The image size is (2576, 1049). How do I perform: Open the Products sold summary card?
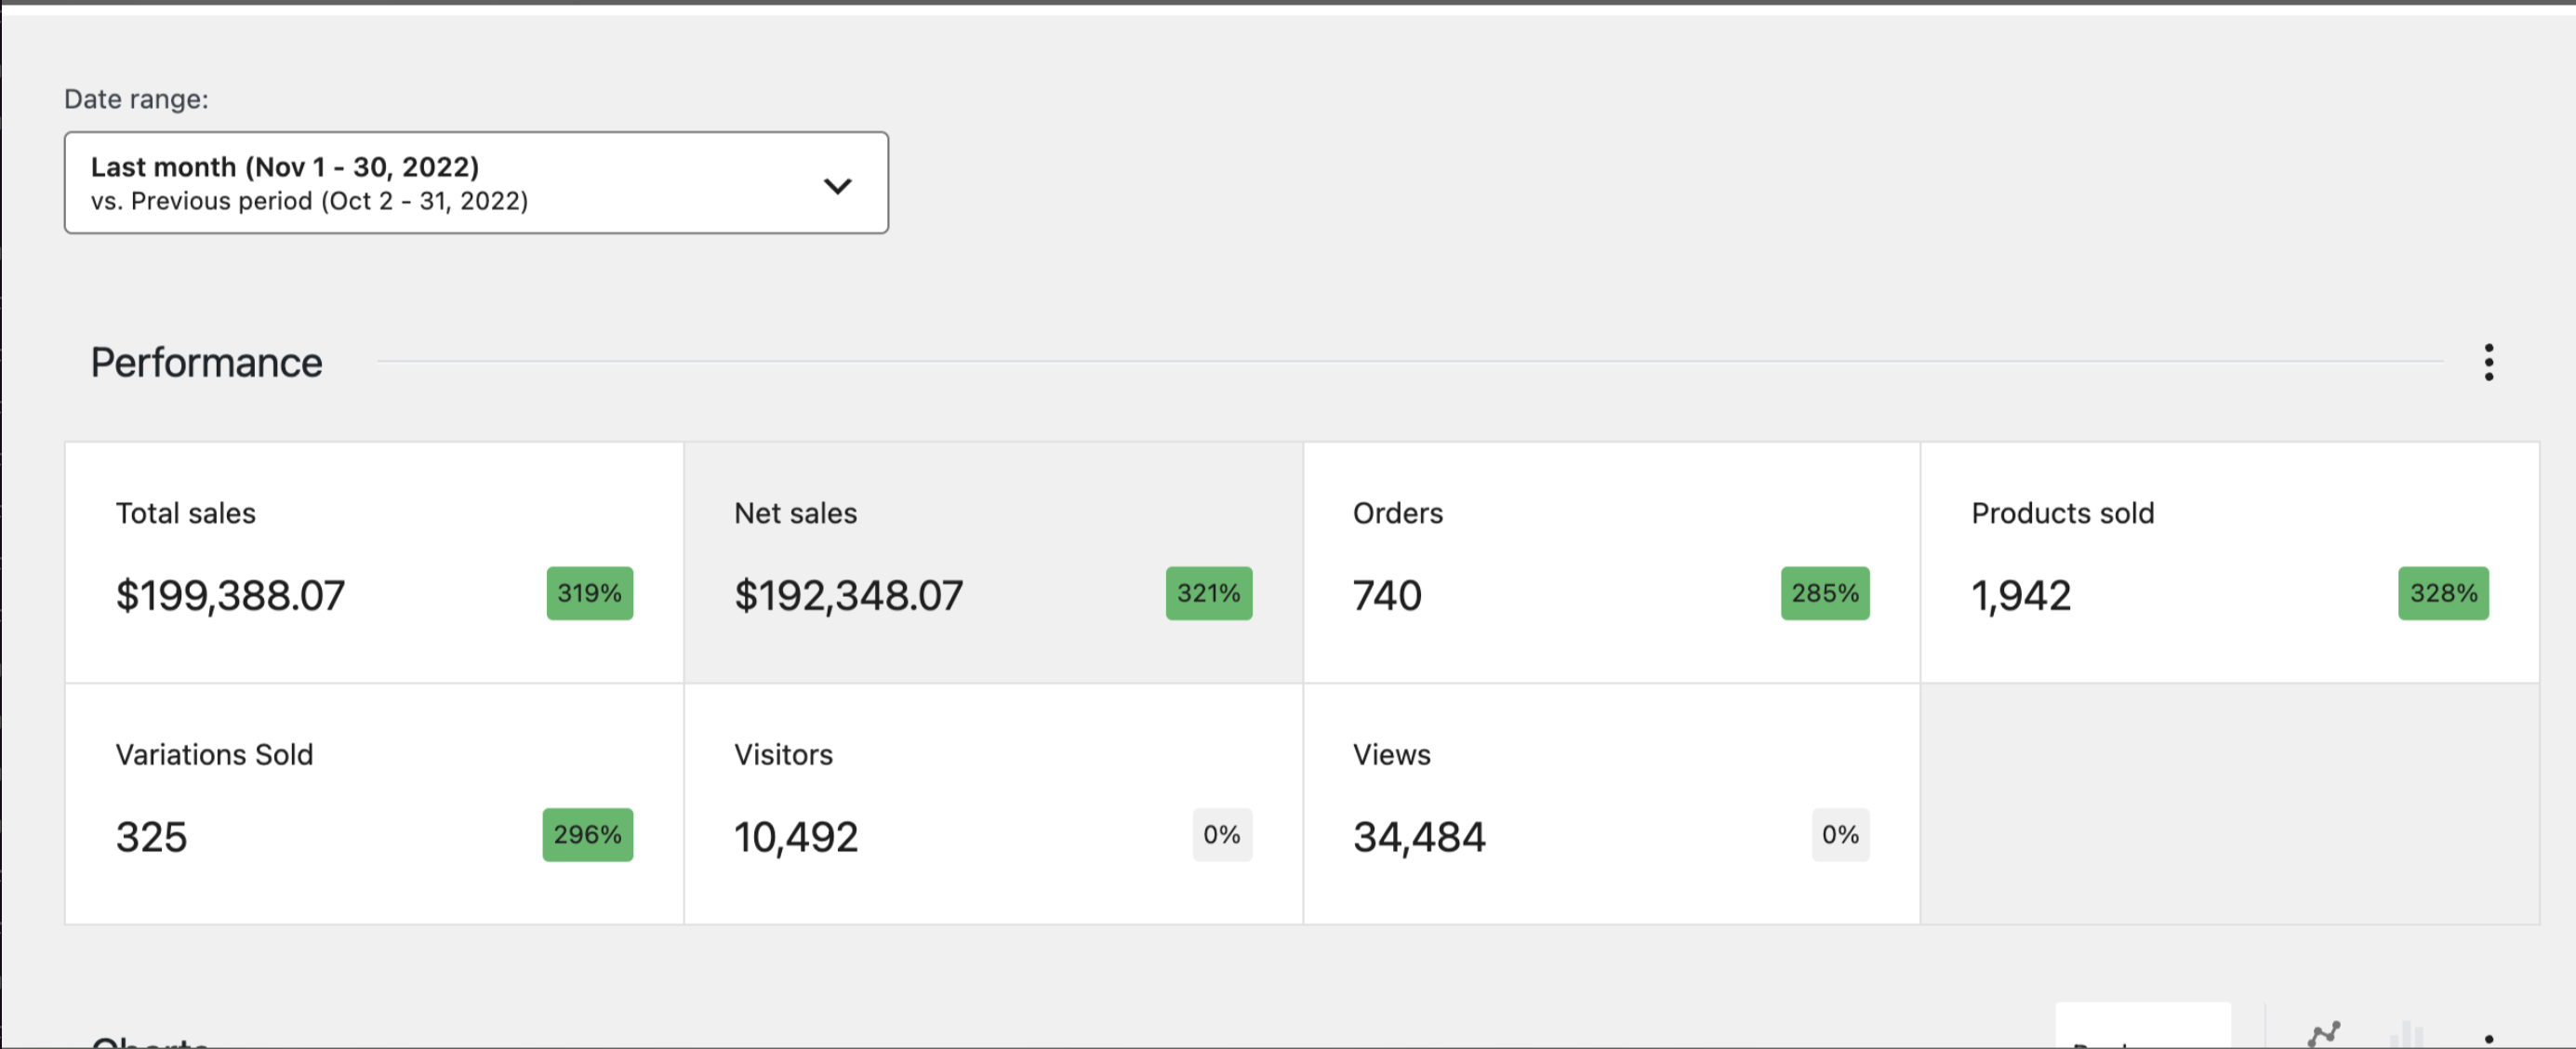[x=2228, y=563]
